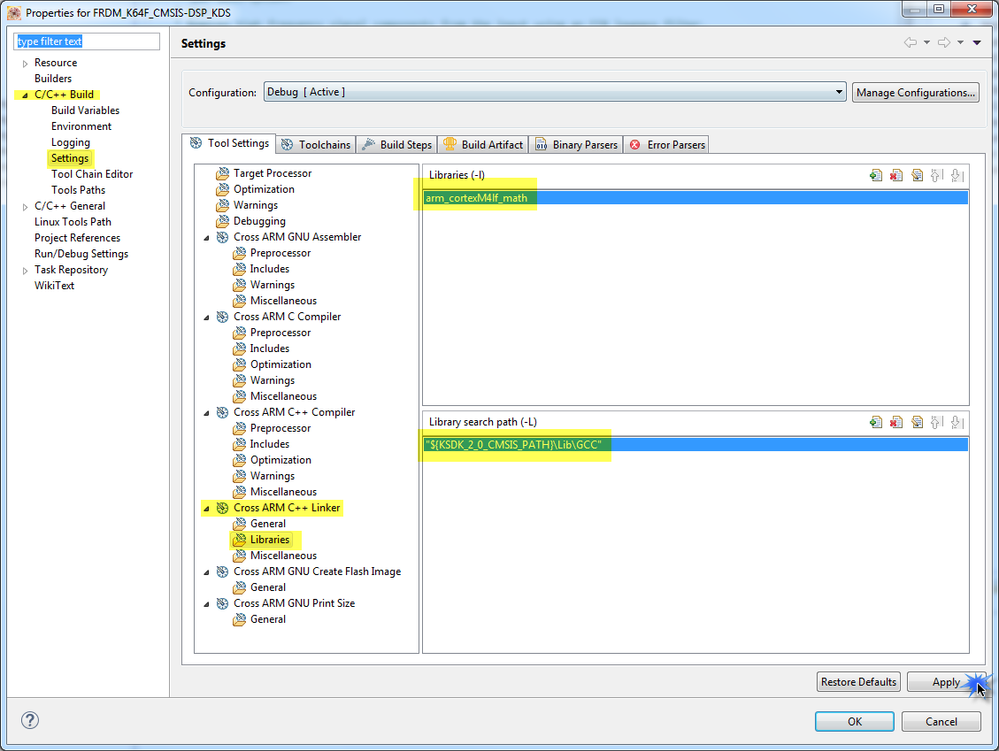Viewport: 999px width, 751px height.
Task: Open Linux Tools Path in the left tree
Action: 73,222
